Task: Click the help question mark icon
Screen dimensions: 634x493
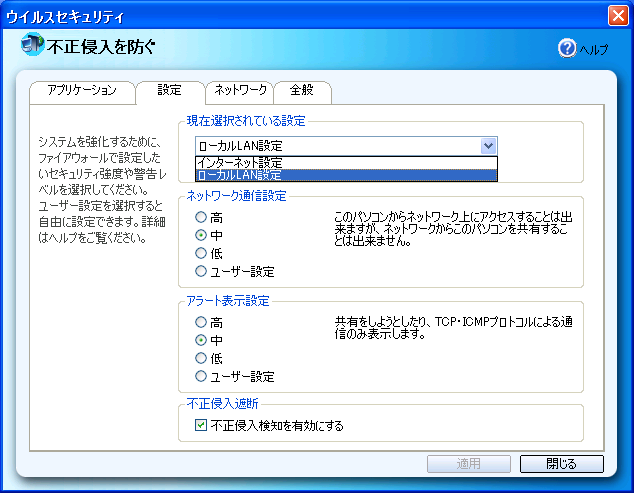Action: [x=567, y=48]
